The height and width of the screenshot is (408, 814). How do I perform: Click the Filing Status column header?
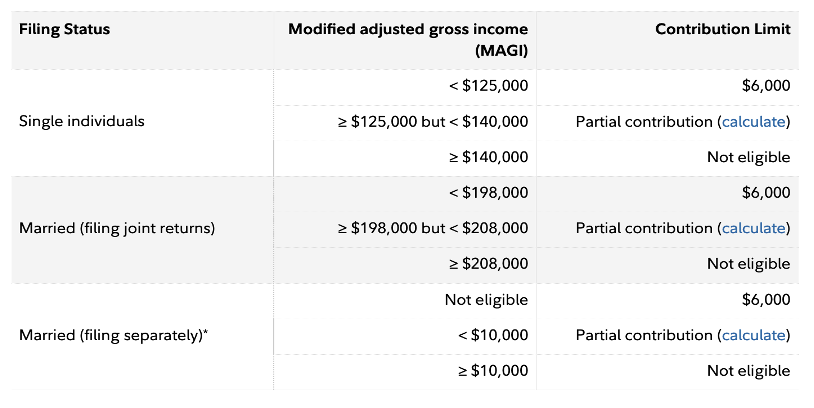(64, 29)
